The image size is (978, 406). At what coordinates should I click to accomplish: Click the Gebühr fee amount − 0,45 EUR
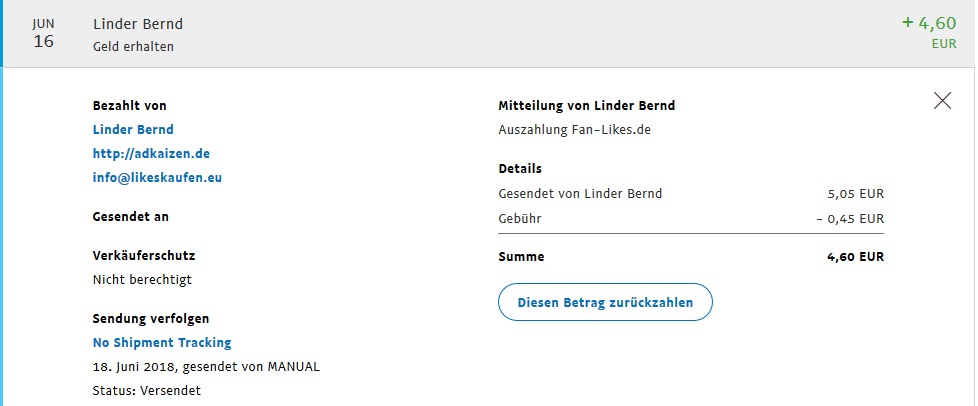click(849, 218)
